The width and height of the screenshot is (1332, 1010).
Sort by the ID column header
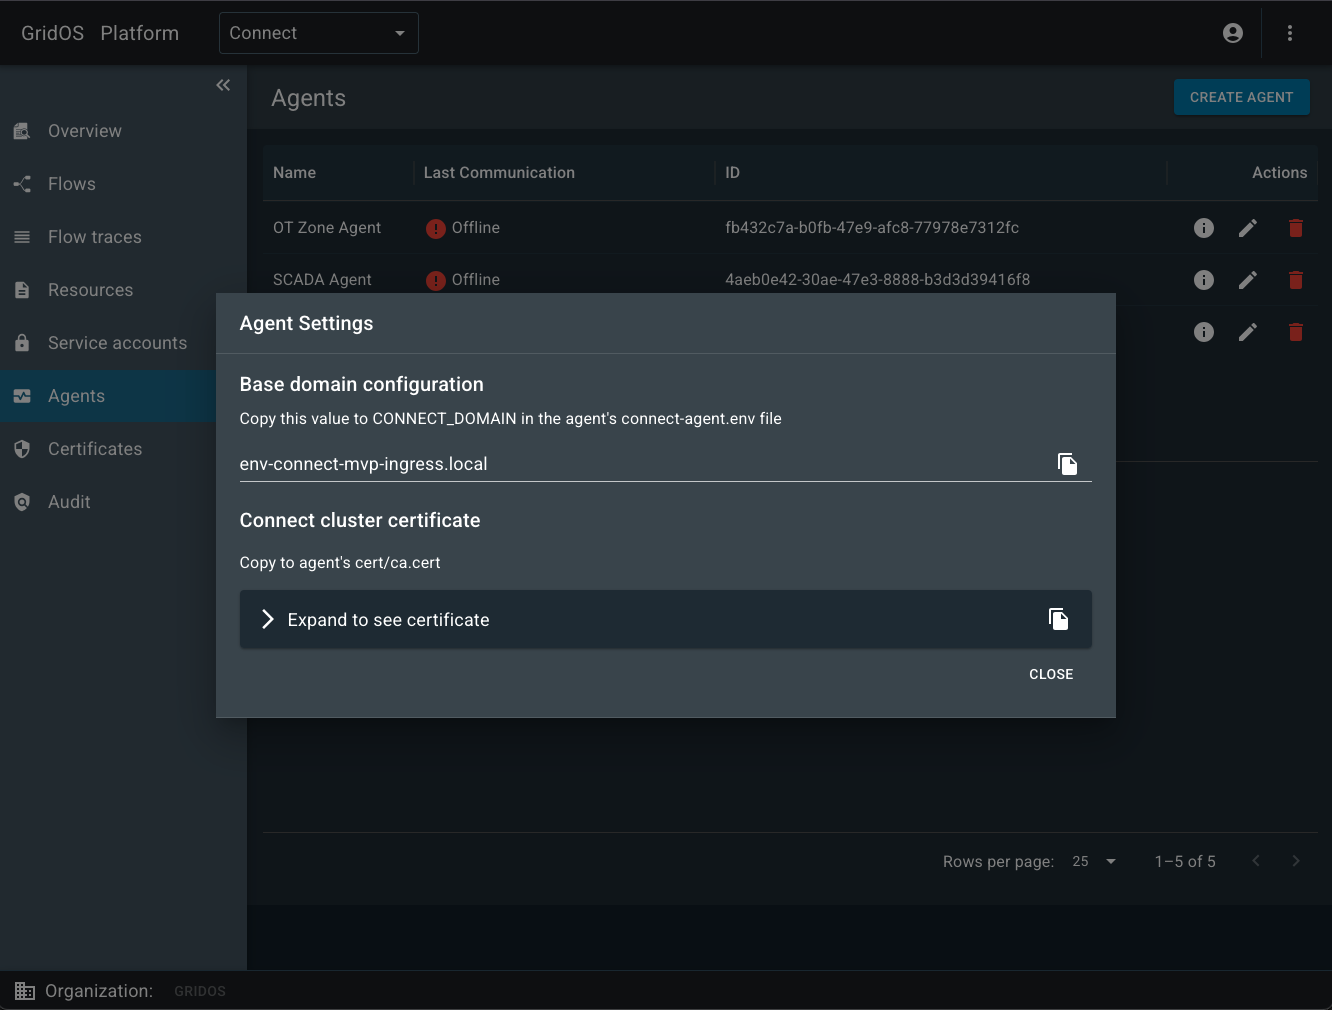[x=732, y=173]
